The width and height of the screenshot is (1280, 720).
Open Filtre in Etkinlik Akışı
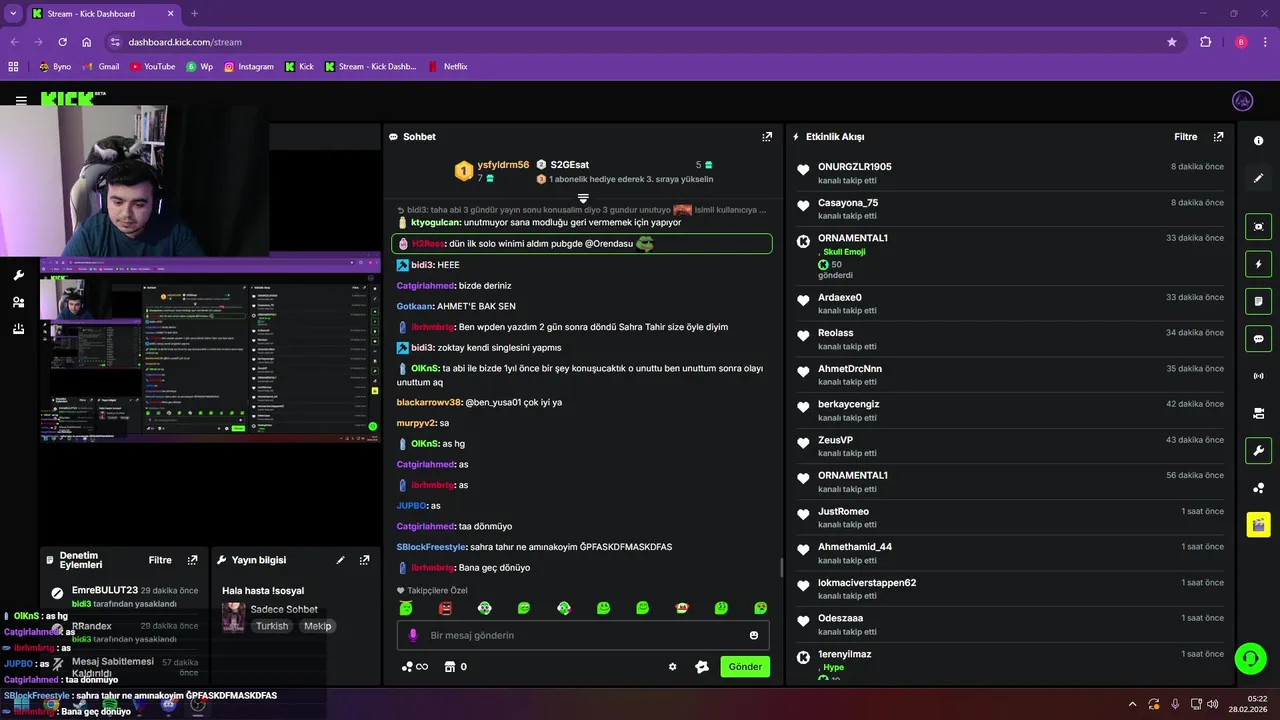(1185, 137)
